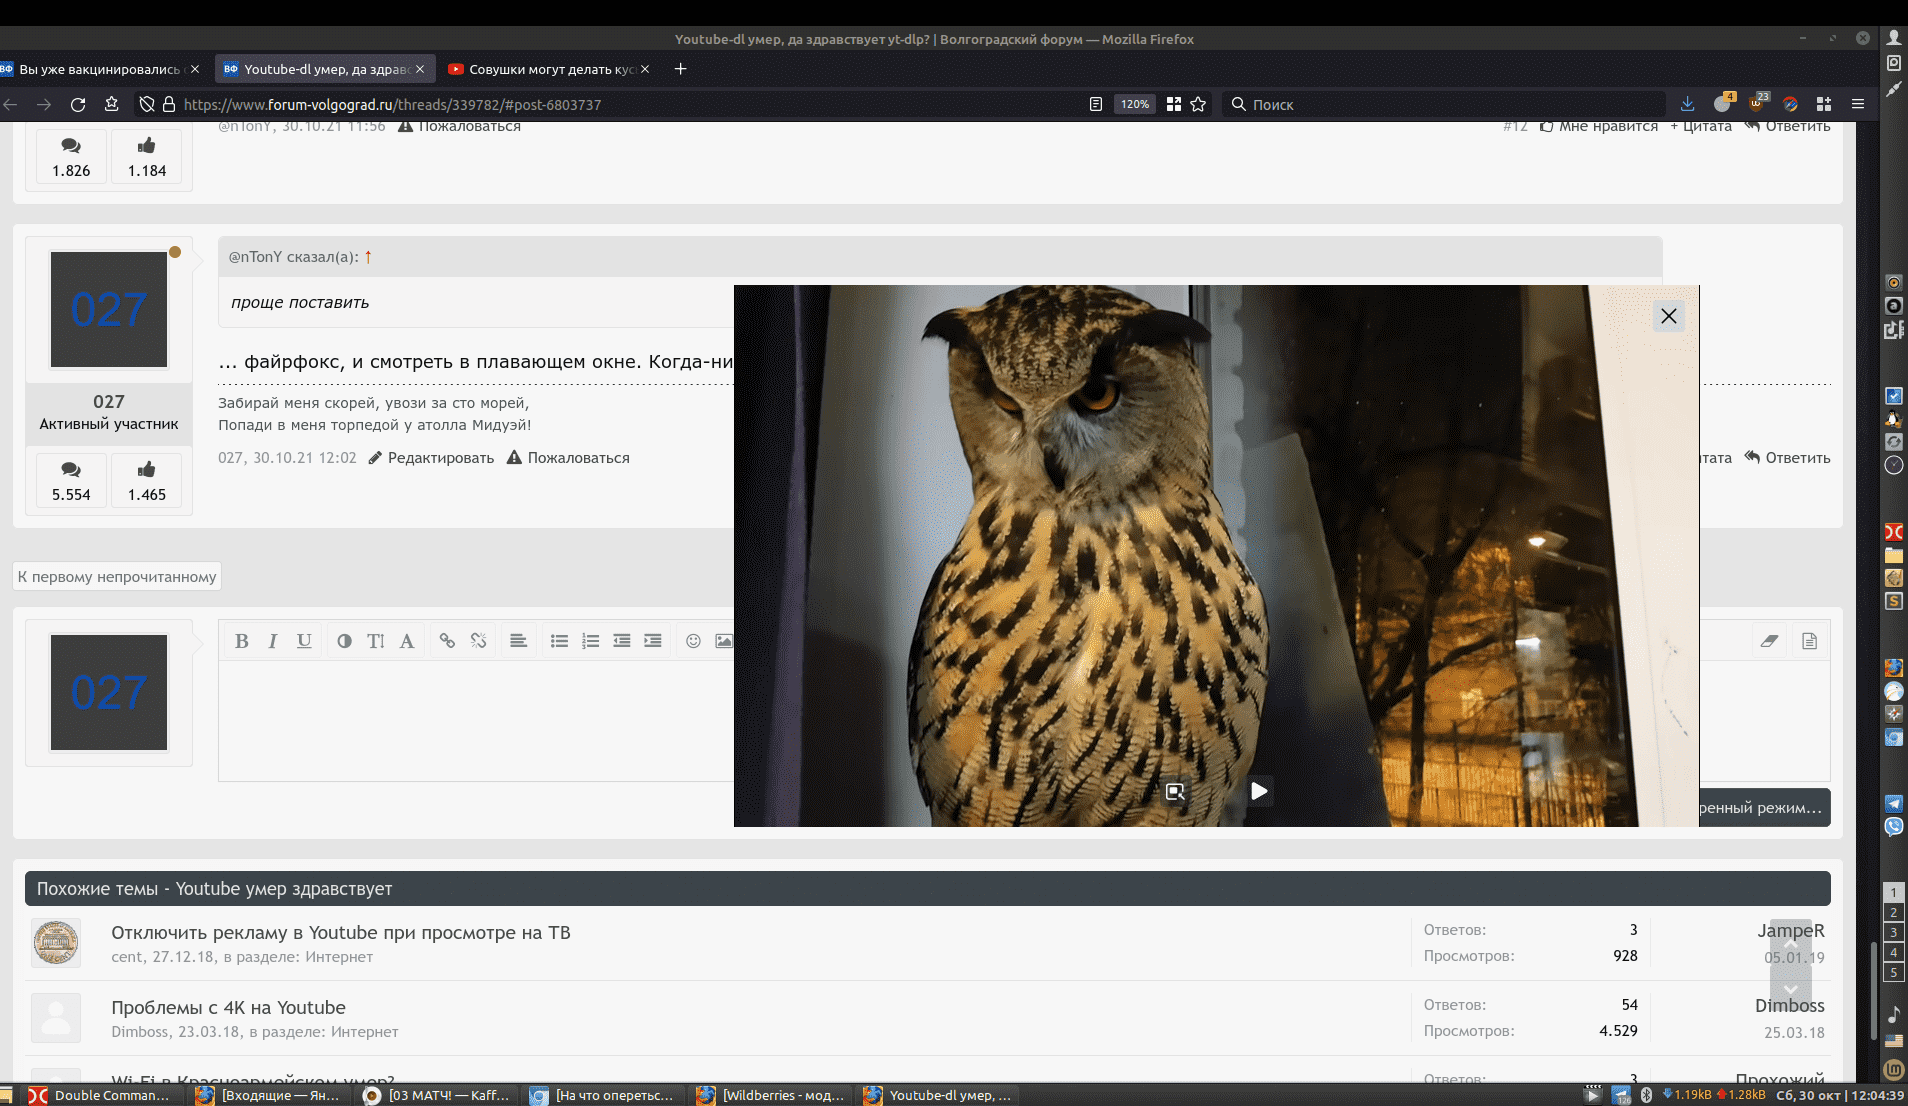Toggle bold formatting in reply editor
Image resolution: width=1908 pixels, height=1106 pixels.
(x=241, y=641)
